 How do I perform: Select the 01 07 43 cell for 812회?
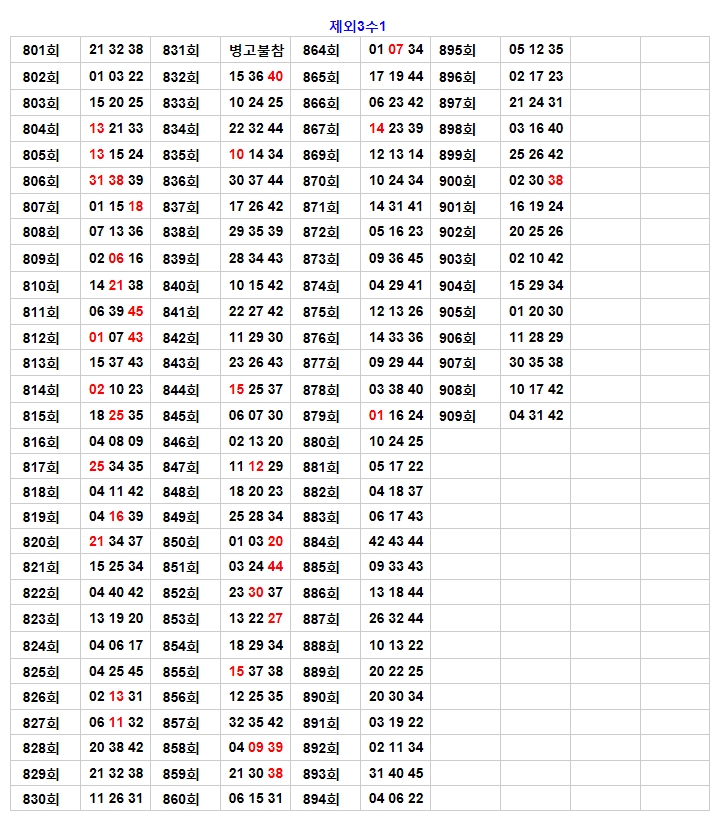coord(116,338)
